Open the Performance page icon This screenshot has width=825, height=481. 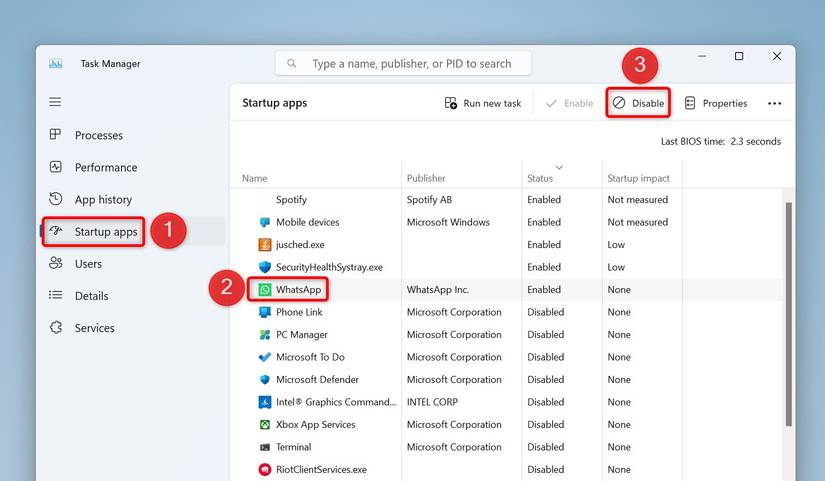coord(55,167)
